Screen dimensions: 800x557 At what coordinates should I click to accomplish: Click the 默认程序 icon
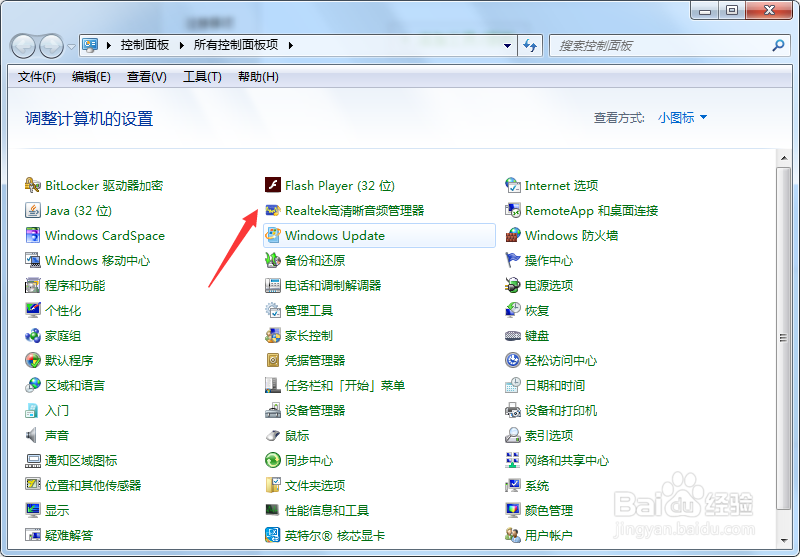click(x=33, y=360)
